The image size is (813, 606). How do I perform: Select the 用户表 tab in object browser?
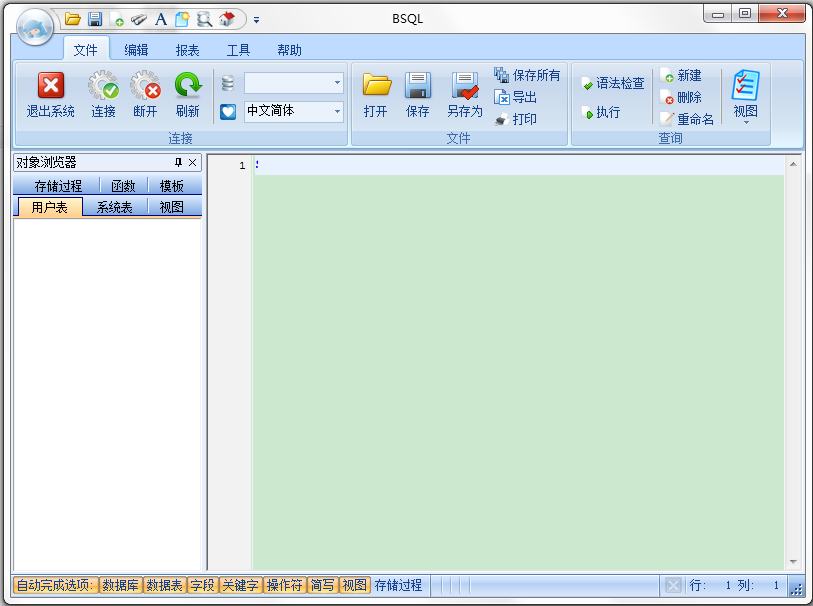pos(50,207)
